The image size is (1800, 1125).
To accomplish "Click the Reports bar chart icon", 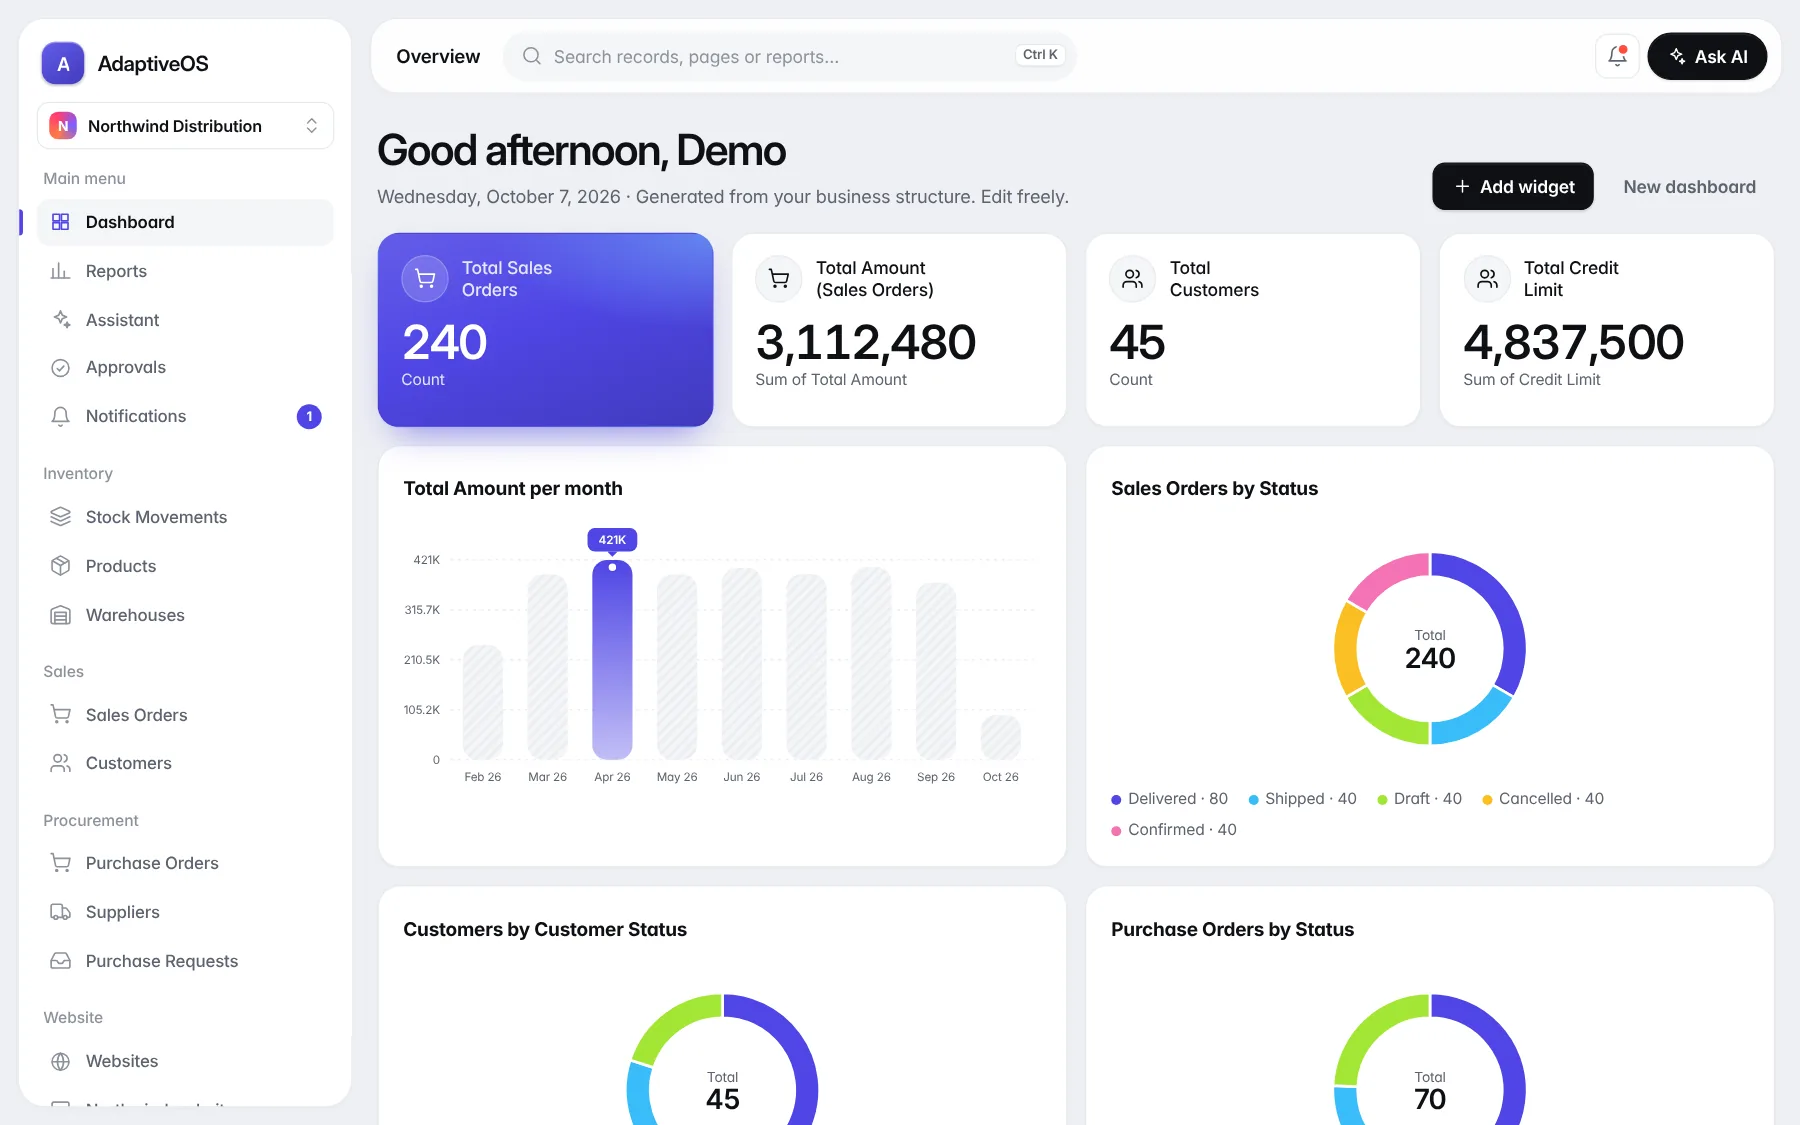I will tap(60, 271).
